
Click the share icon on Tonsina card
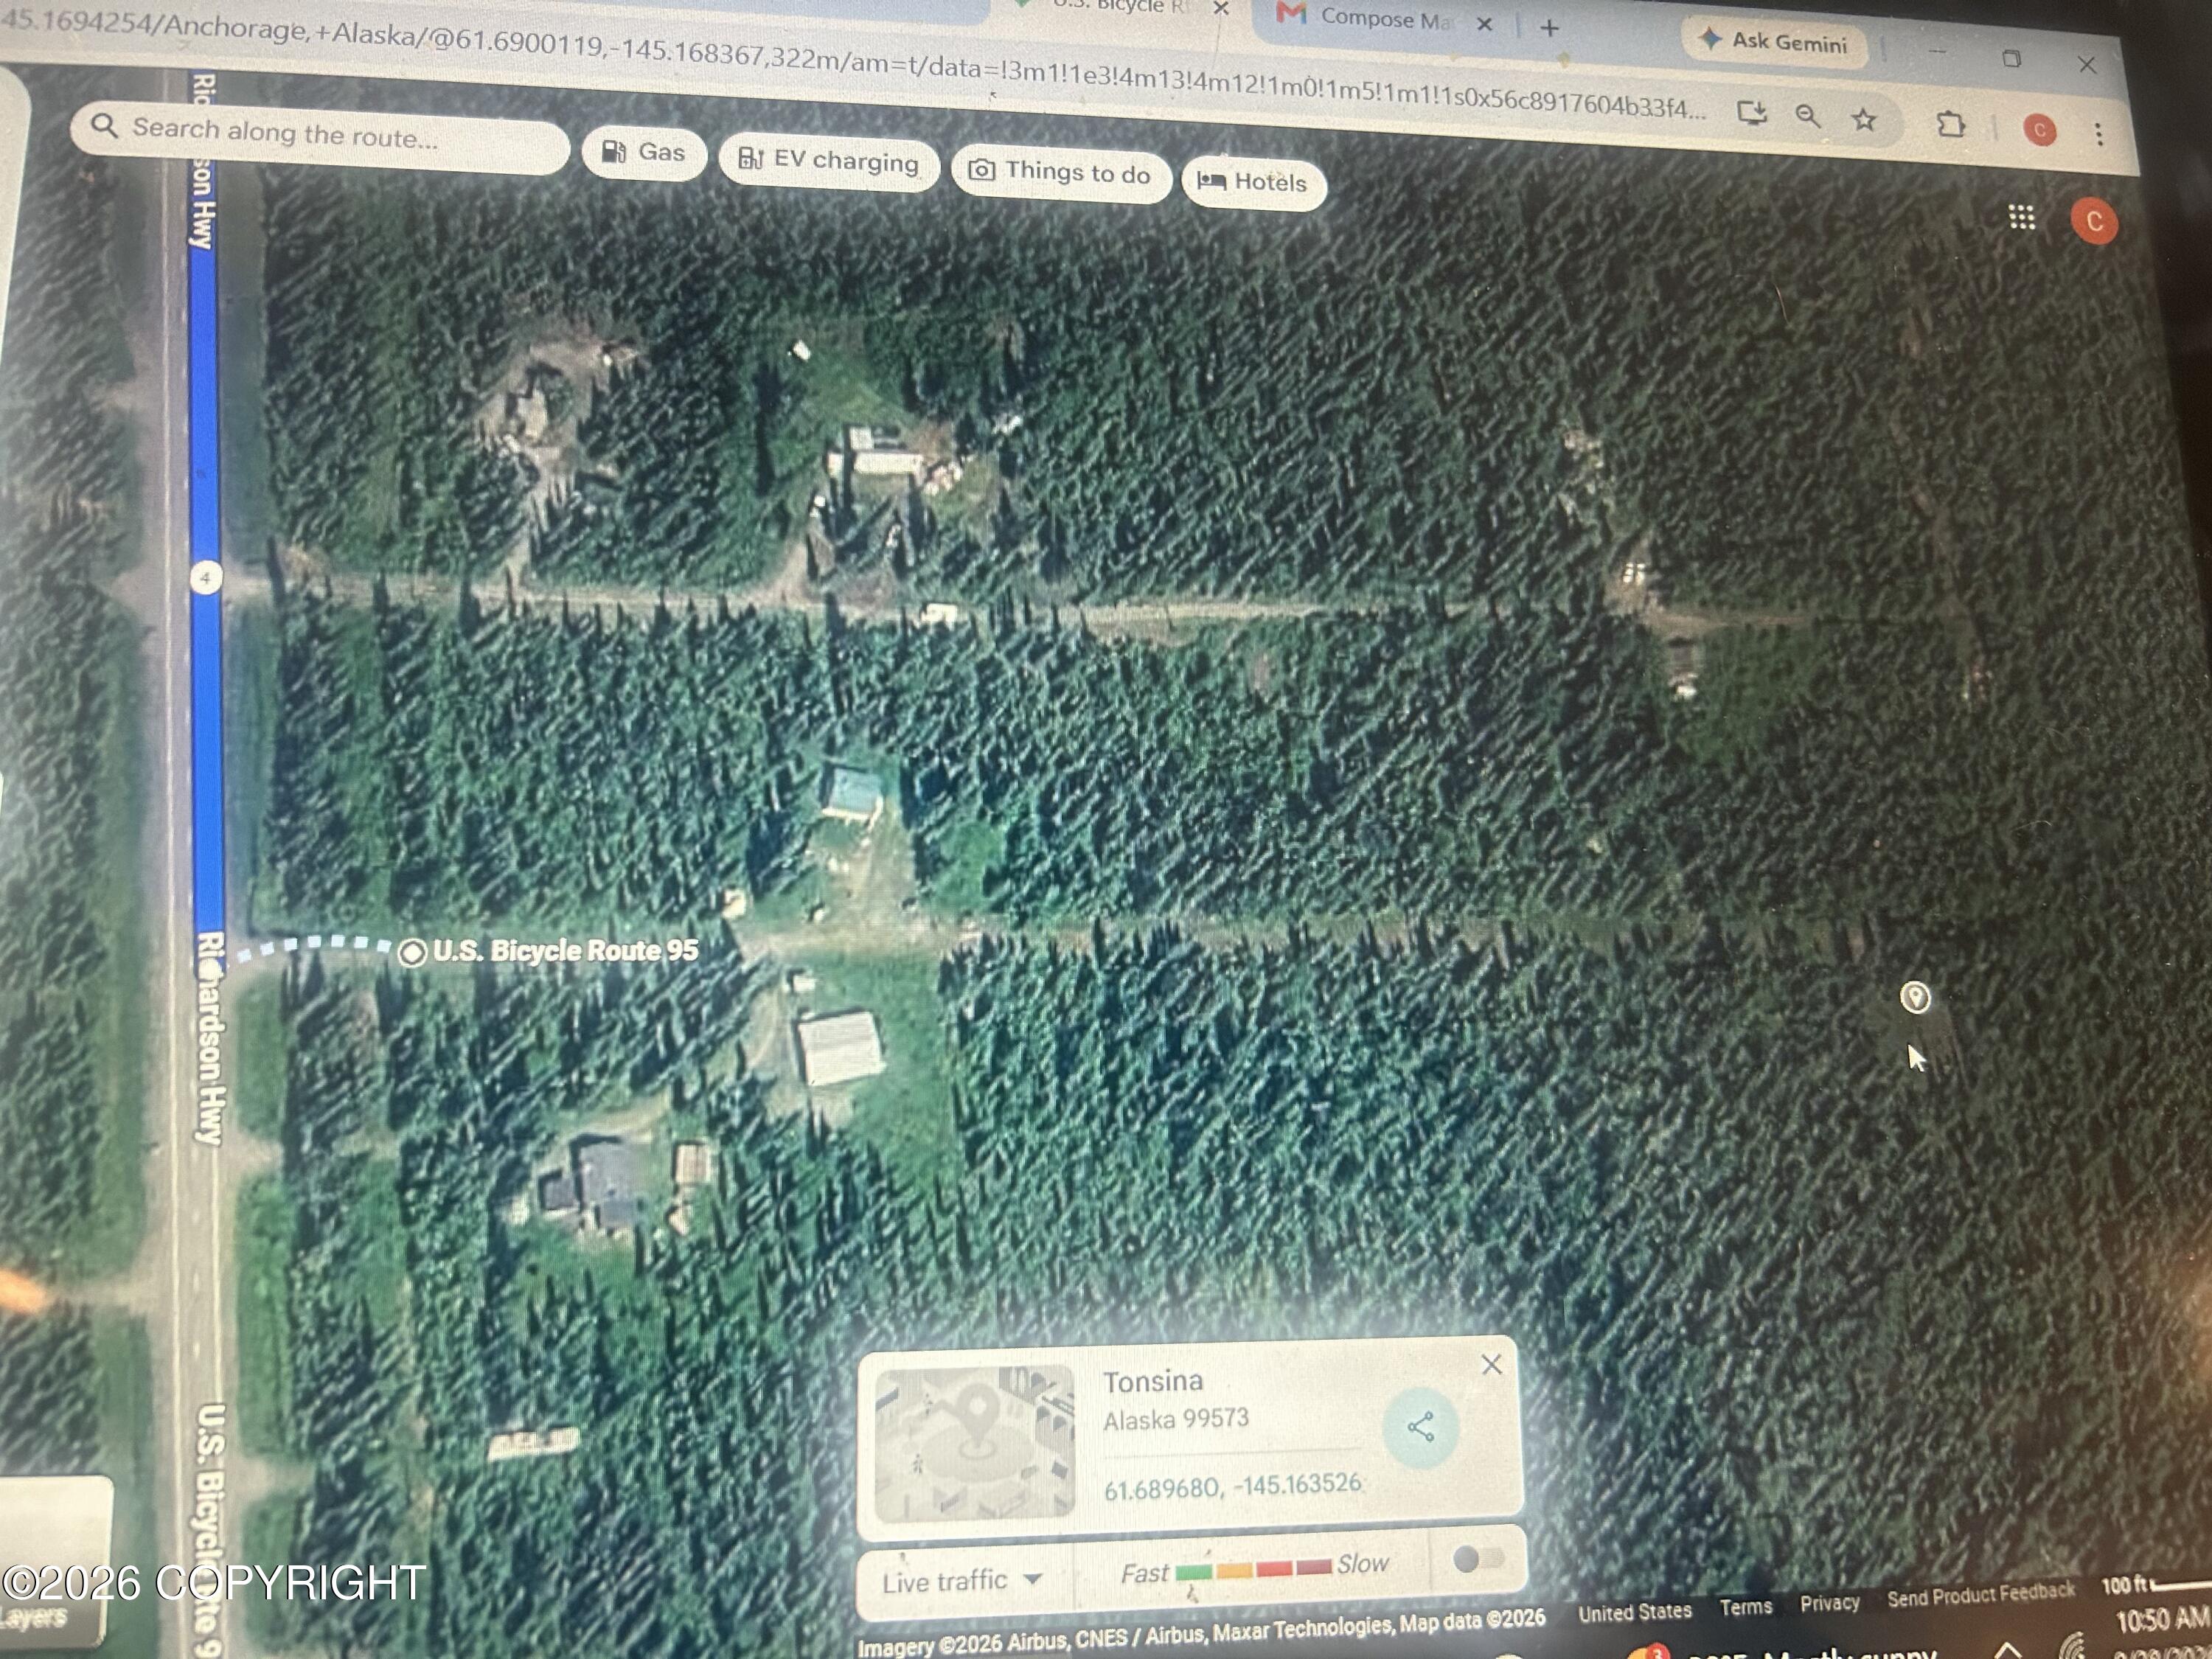click(x=1420, y=1427)
